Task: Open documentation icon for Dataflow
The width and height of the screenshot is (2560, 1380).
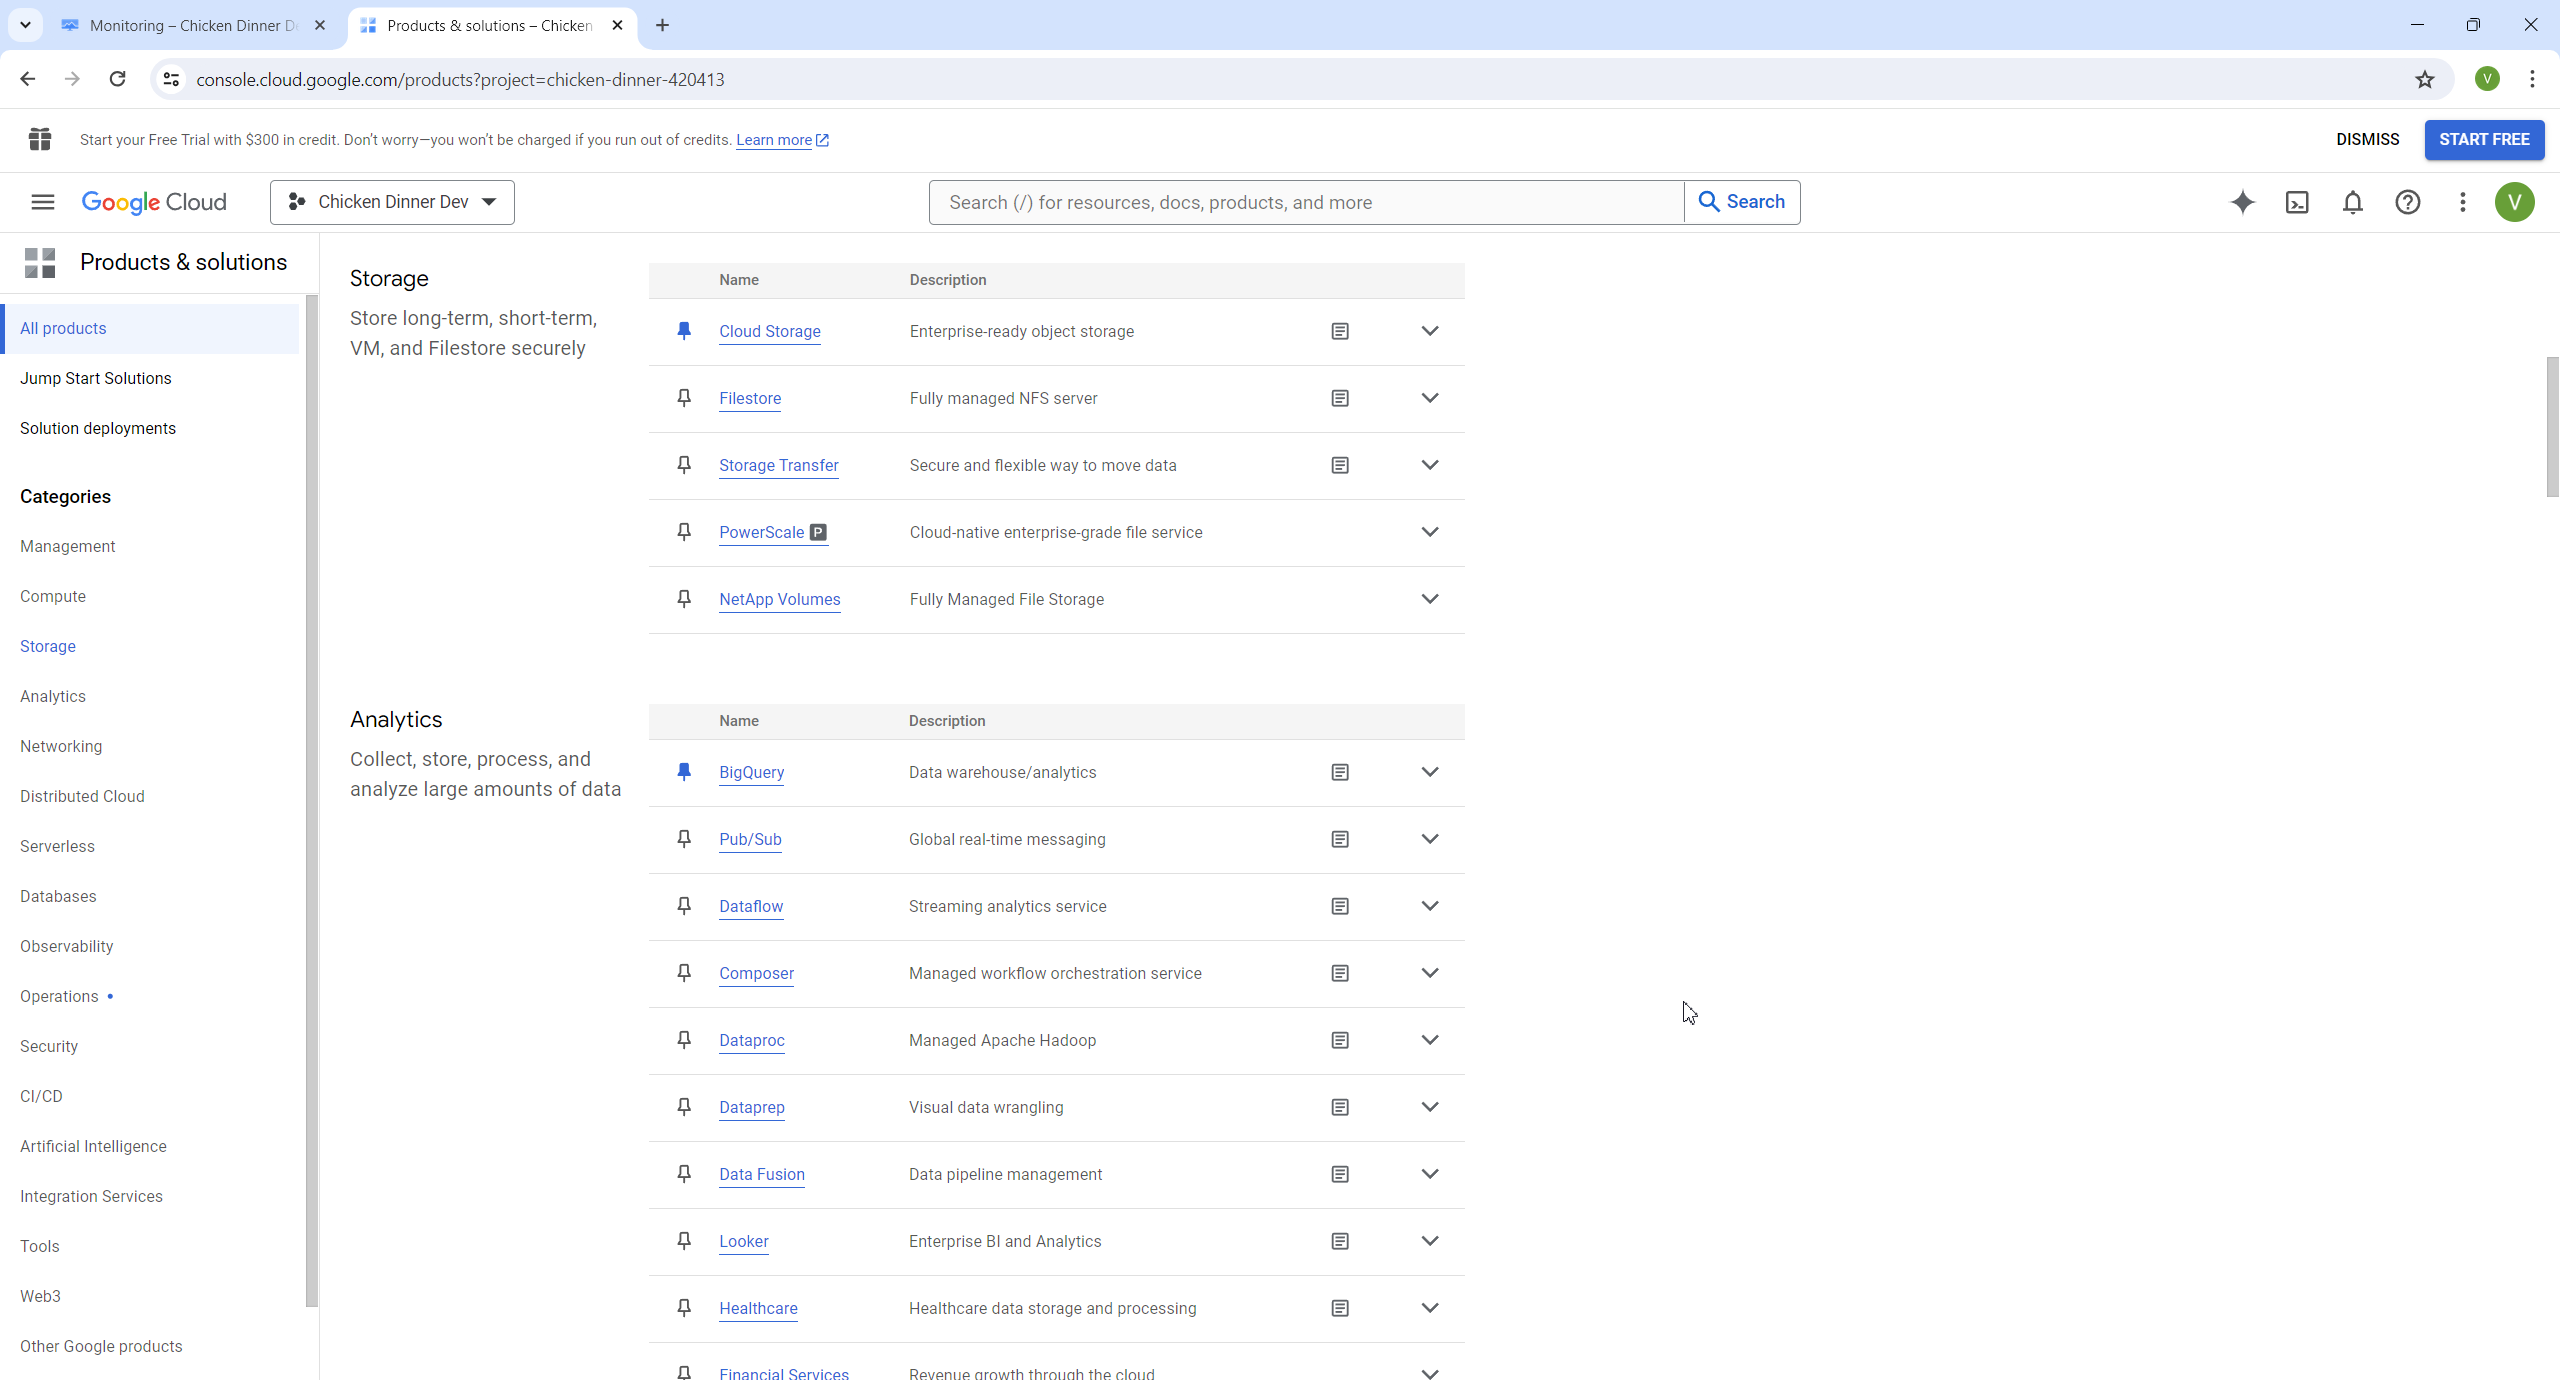Action: (x=1340, y=906)
